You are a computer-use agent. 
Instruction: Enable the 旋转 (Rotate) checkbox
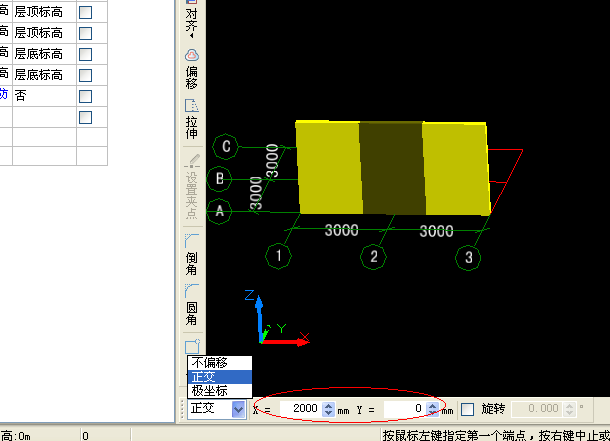pyautogui.click(x=467, y=409)
